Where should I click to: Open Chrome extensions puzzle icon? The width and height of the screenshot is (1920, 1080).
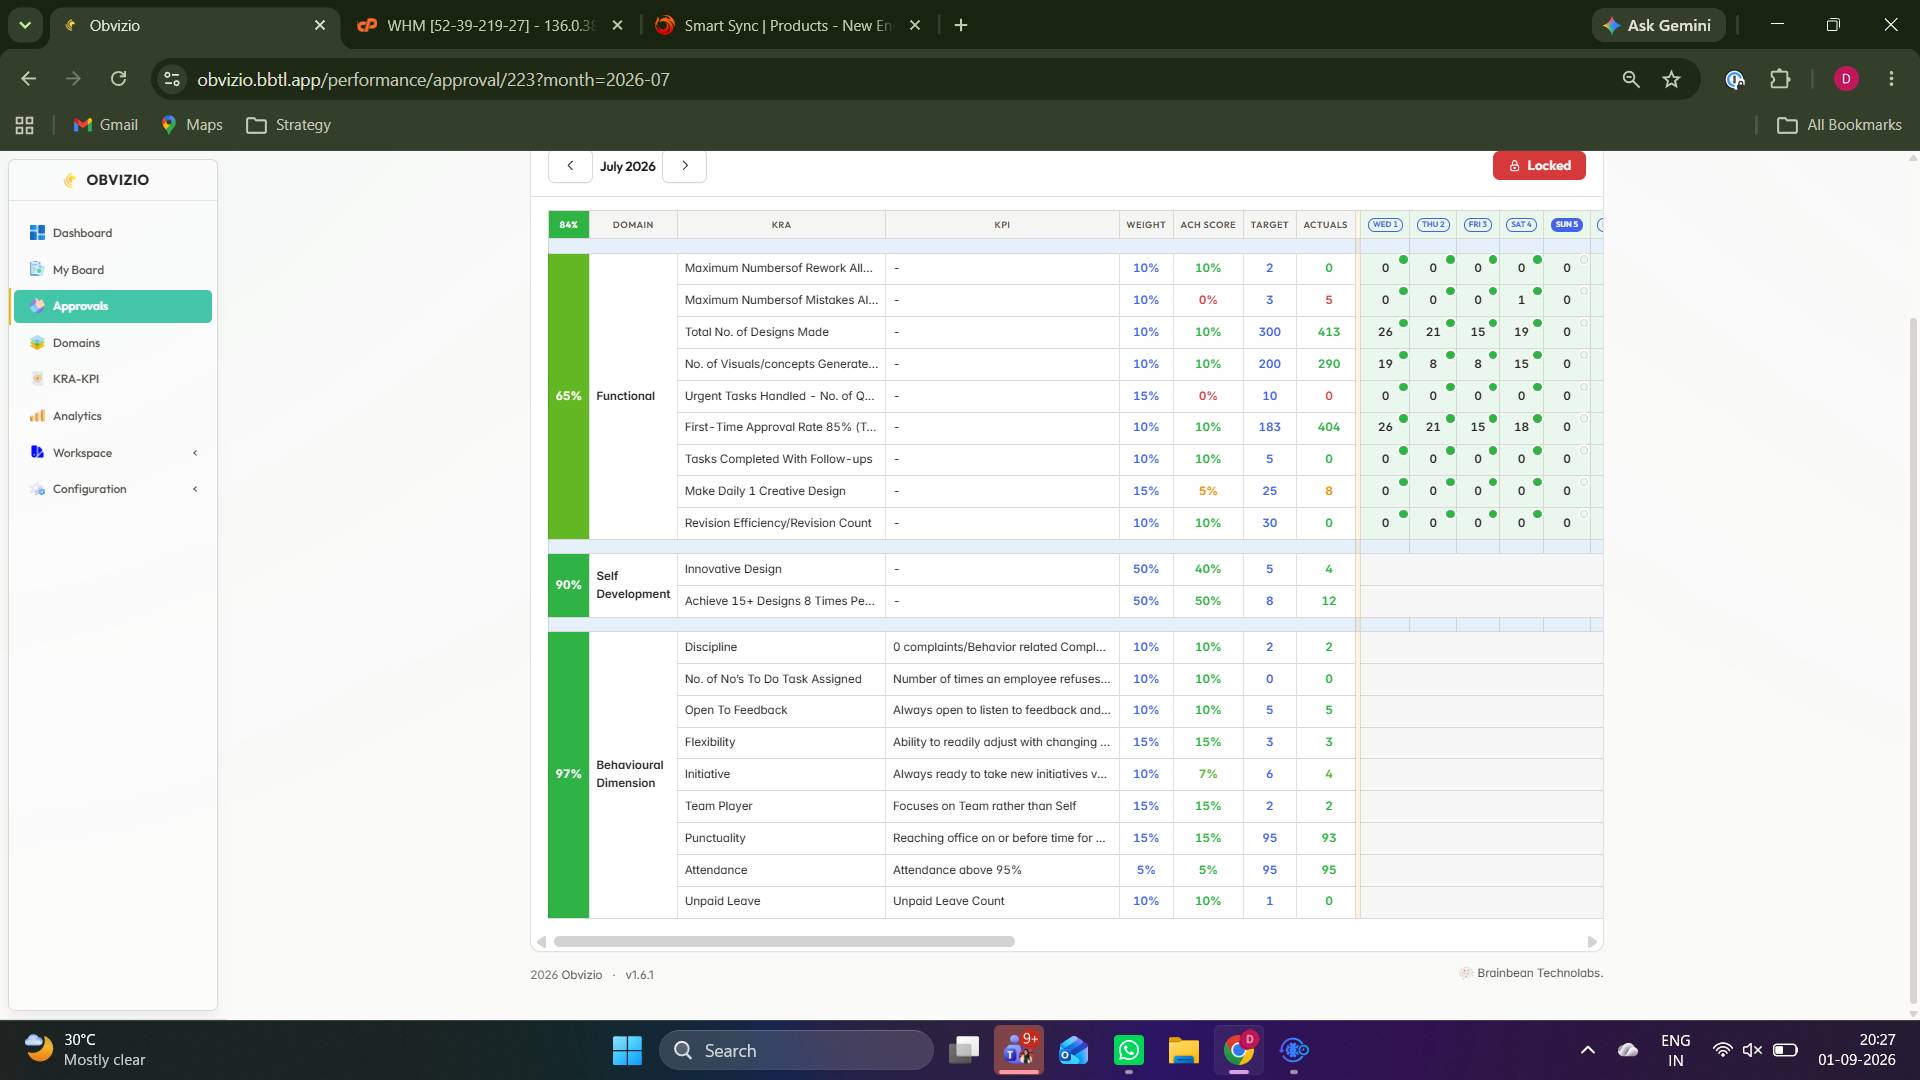coord(1780,79)
